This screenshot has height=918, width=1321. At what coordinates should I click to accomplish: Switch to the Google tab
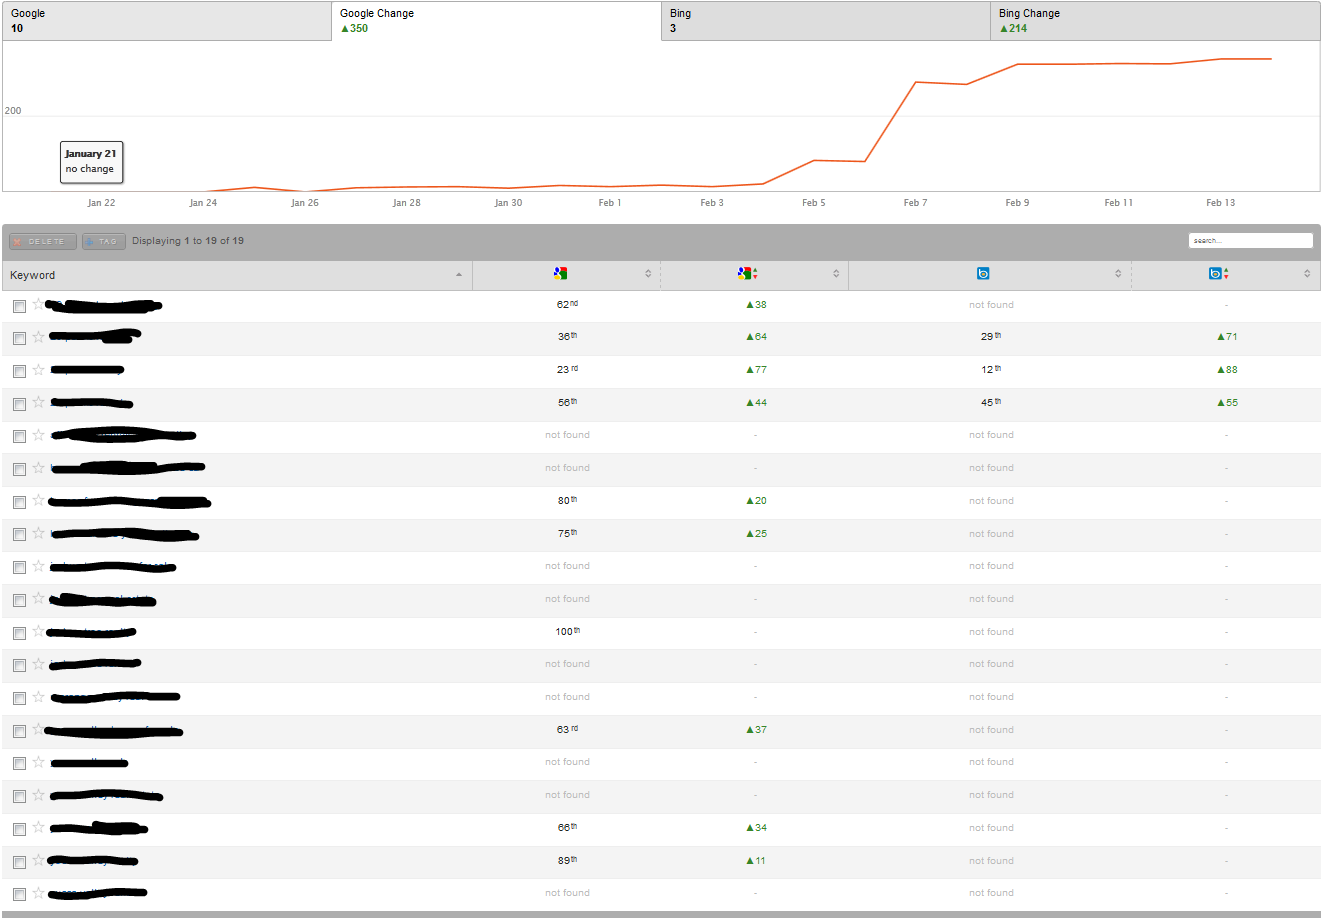[166, 21]
